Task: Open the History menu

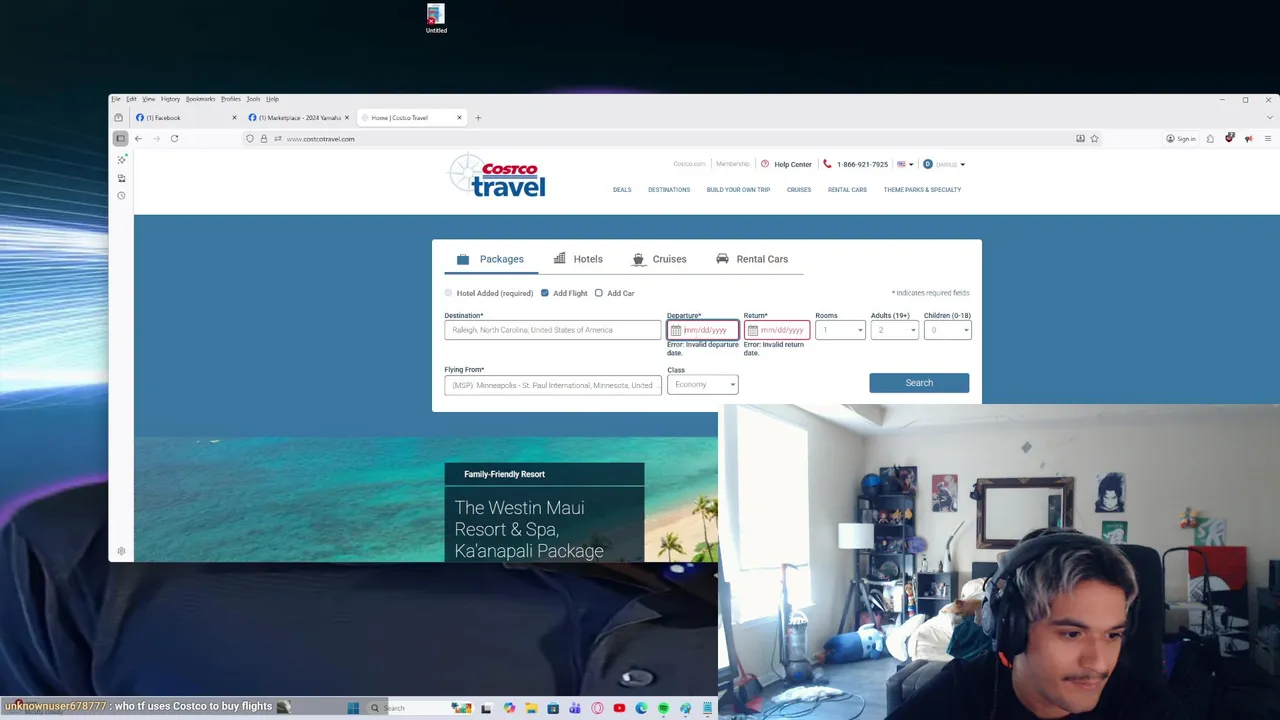Action: 170,99
